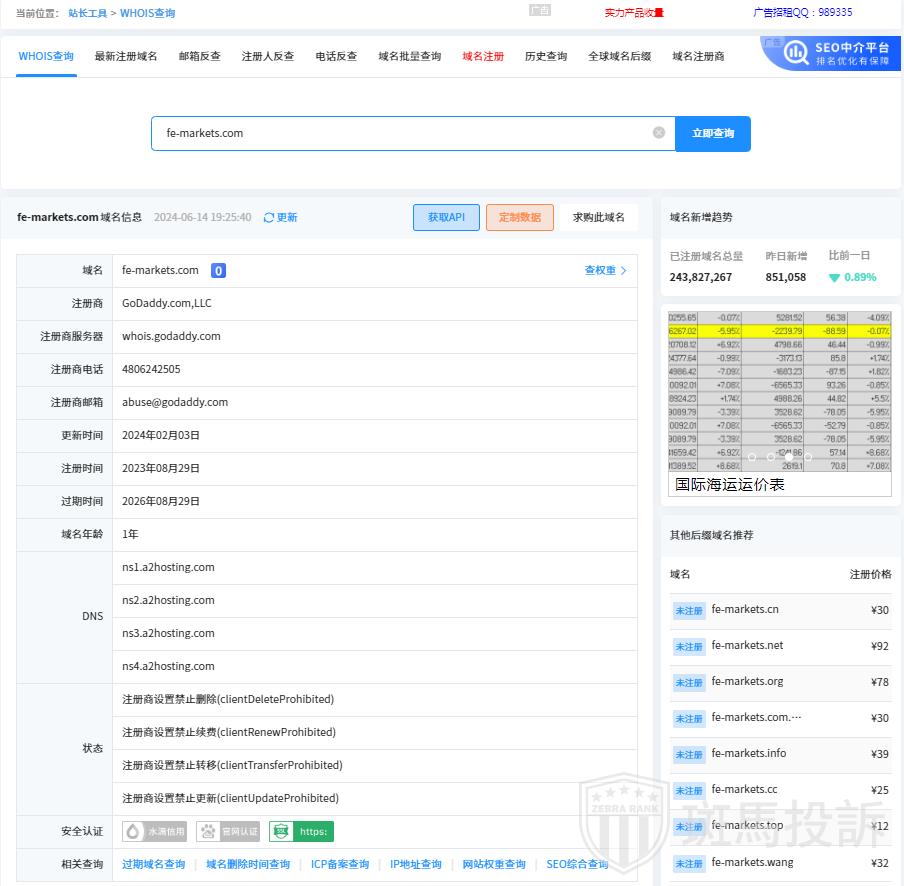The height and width of the screenshot is (886, 904).
Task: Click the 定制数据 button
Action: point(519,217)
